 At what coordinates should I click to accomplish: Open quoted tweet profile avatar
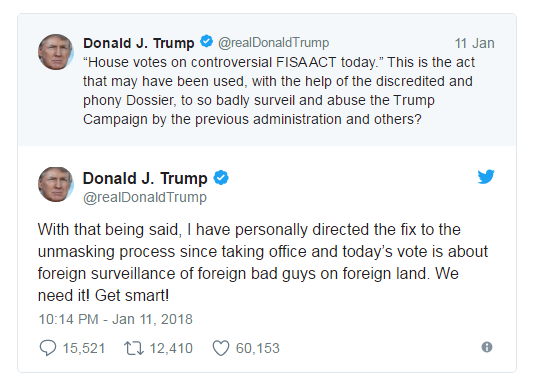(56, 52)
